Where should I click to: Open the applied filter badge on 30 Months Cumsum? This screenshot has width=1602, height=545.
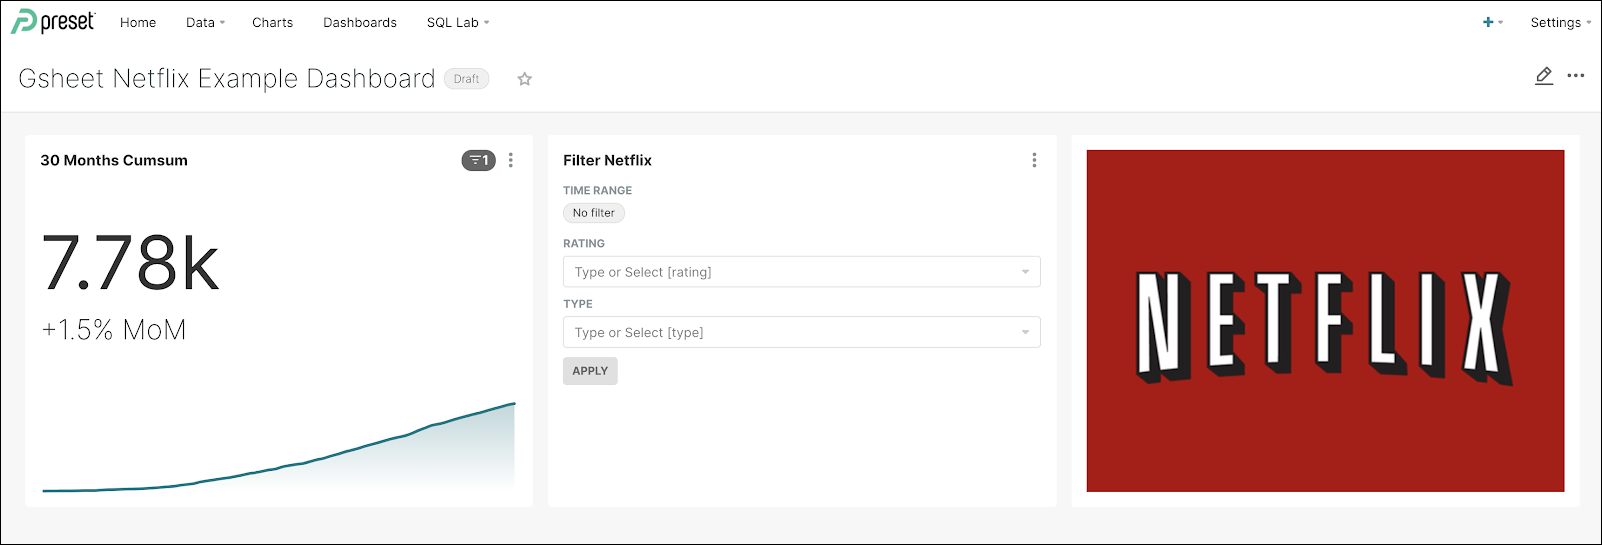coord(478,160)
